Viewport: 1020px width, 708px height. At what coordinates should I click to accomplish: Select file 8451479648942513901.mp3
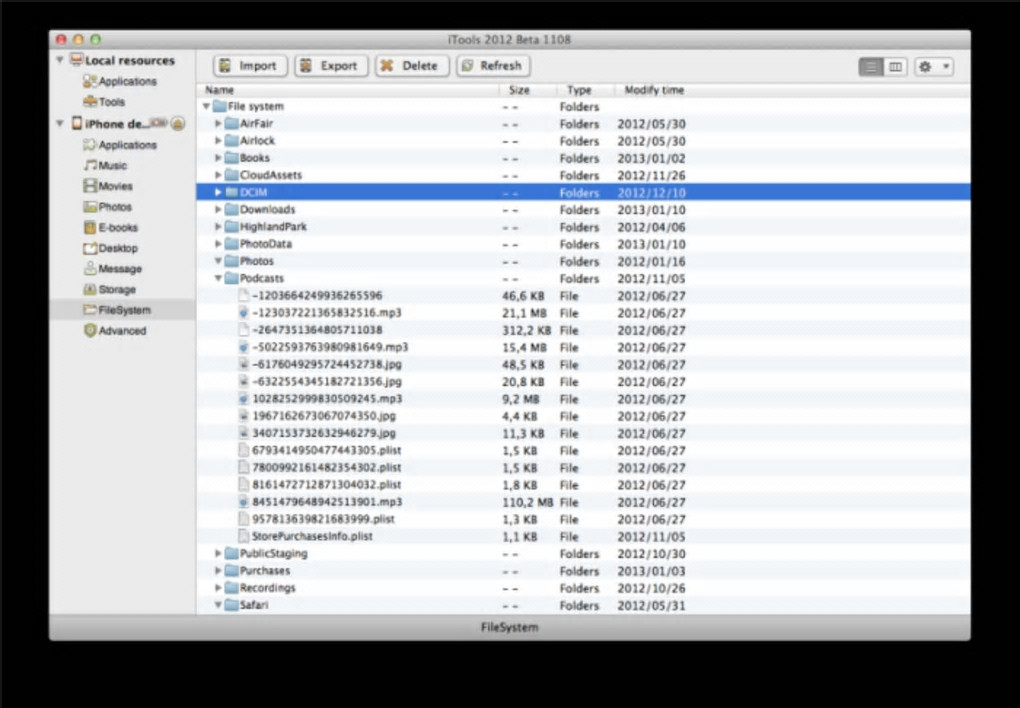582,502
